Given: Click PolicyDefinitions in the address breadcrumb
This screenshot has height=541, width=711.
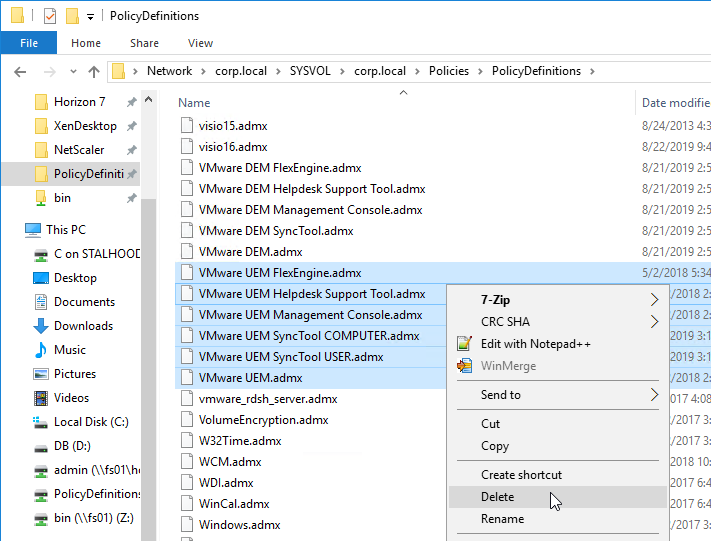Looking at the screenshot, I should pyautogui.click(x=536, y=71).
